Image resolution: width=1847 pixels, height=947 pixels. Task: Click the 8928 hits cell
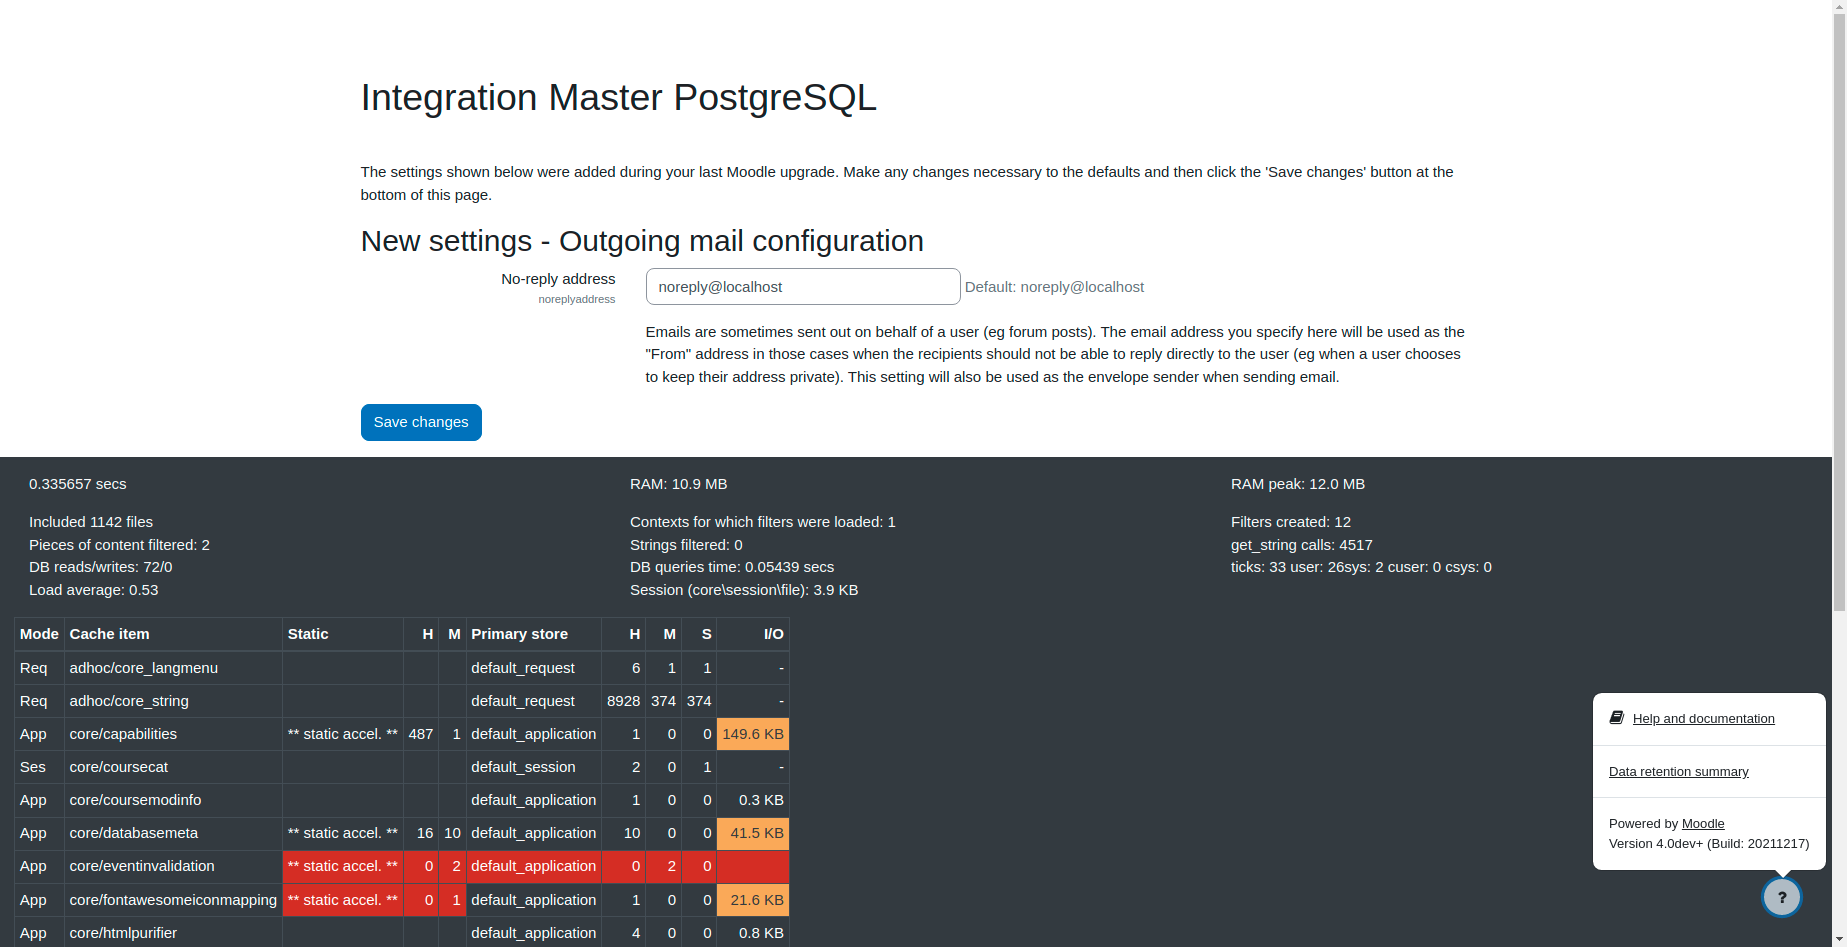[x=623, y=701]
